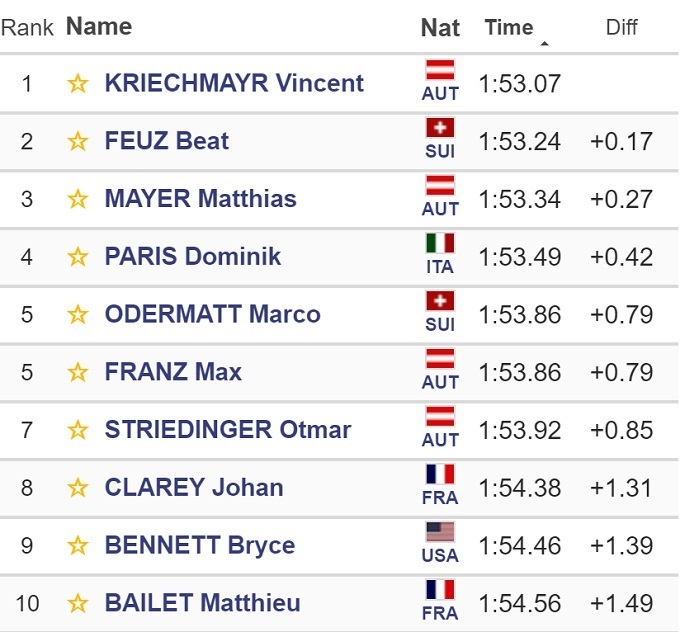Toggle favorite star for FEUZ Beat
The width and height of the screenshot is (680, 632).
coord(78,141)
